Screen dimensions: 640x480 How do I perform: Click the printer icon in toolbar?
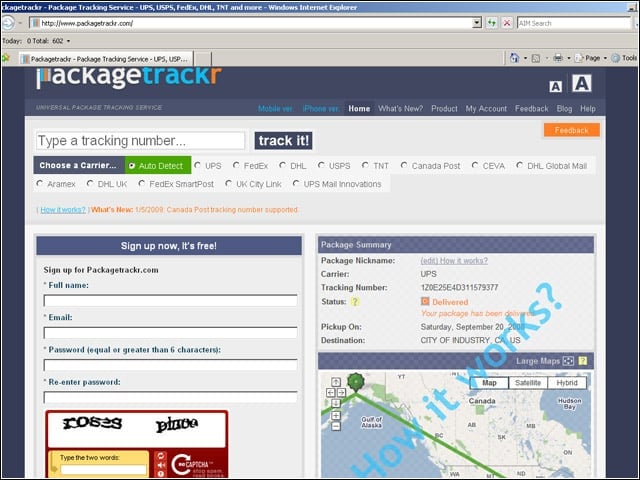click(558, 58)
